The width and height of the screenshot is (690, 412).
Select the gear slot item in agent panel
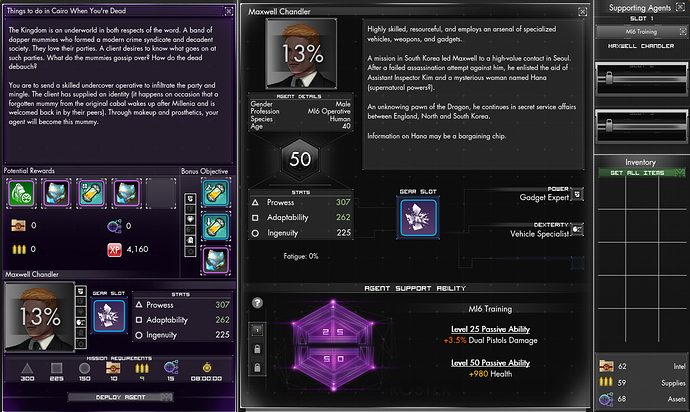(x=418, y=217)
